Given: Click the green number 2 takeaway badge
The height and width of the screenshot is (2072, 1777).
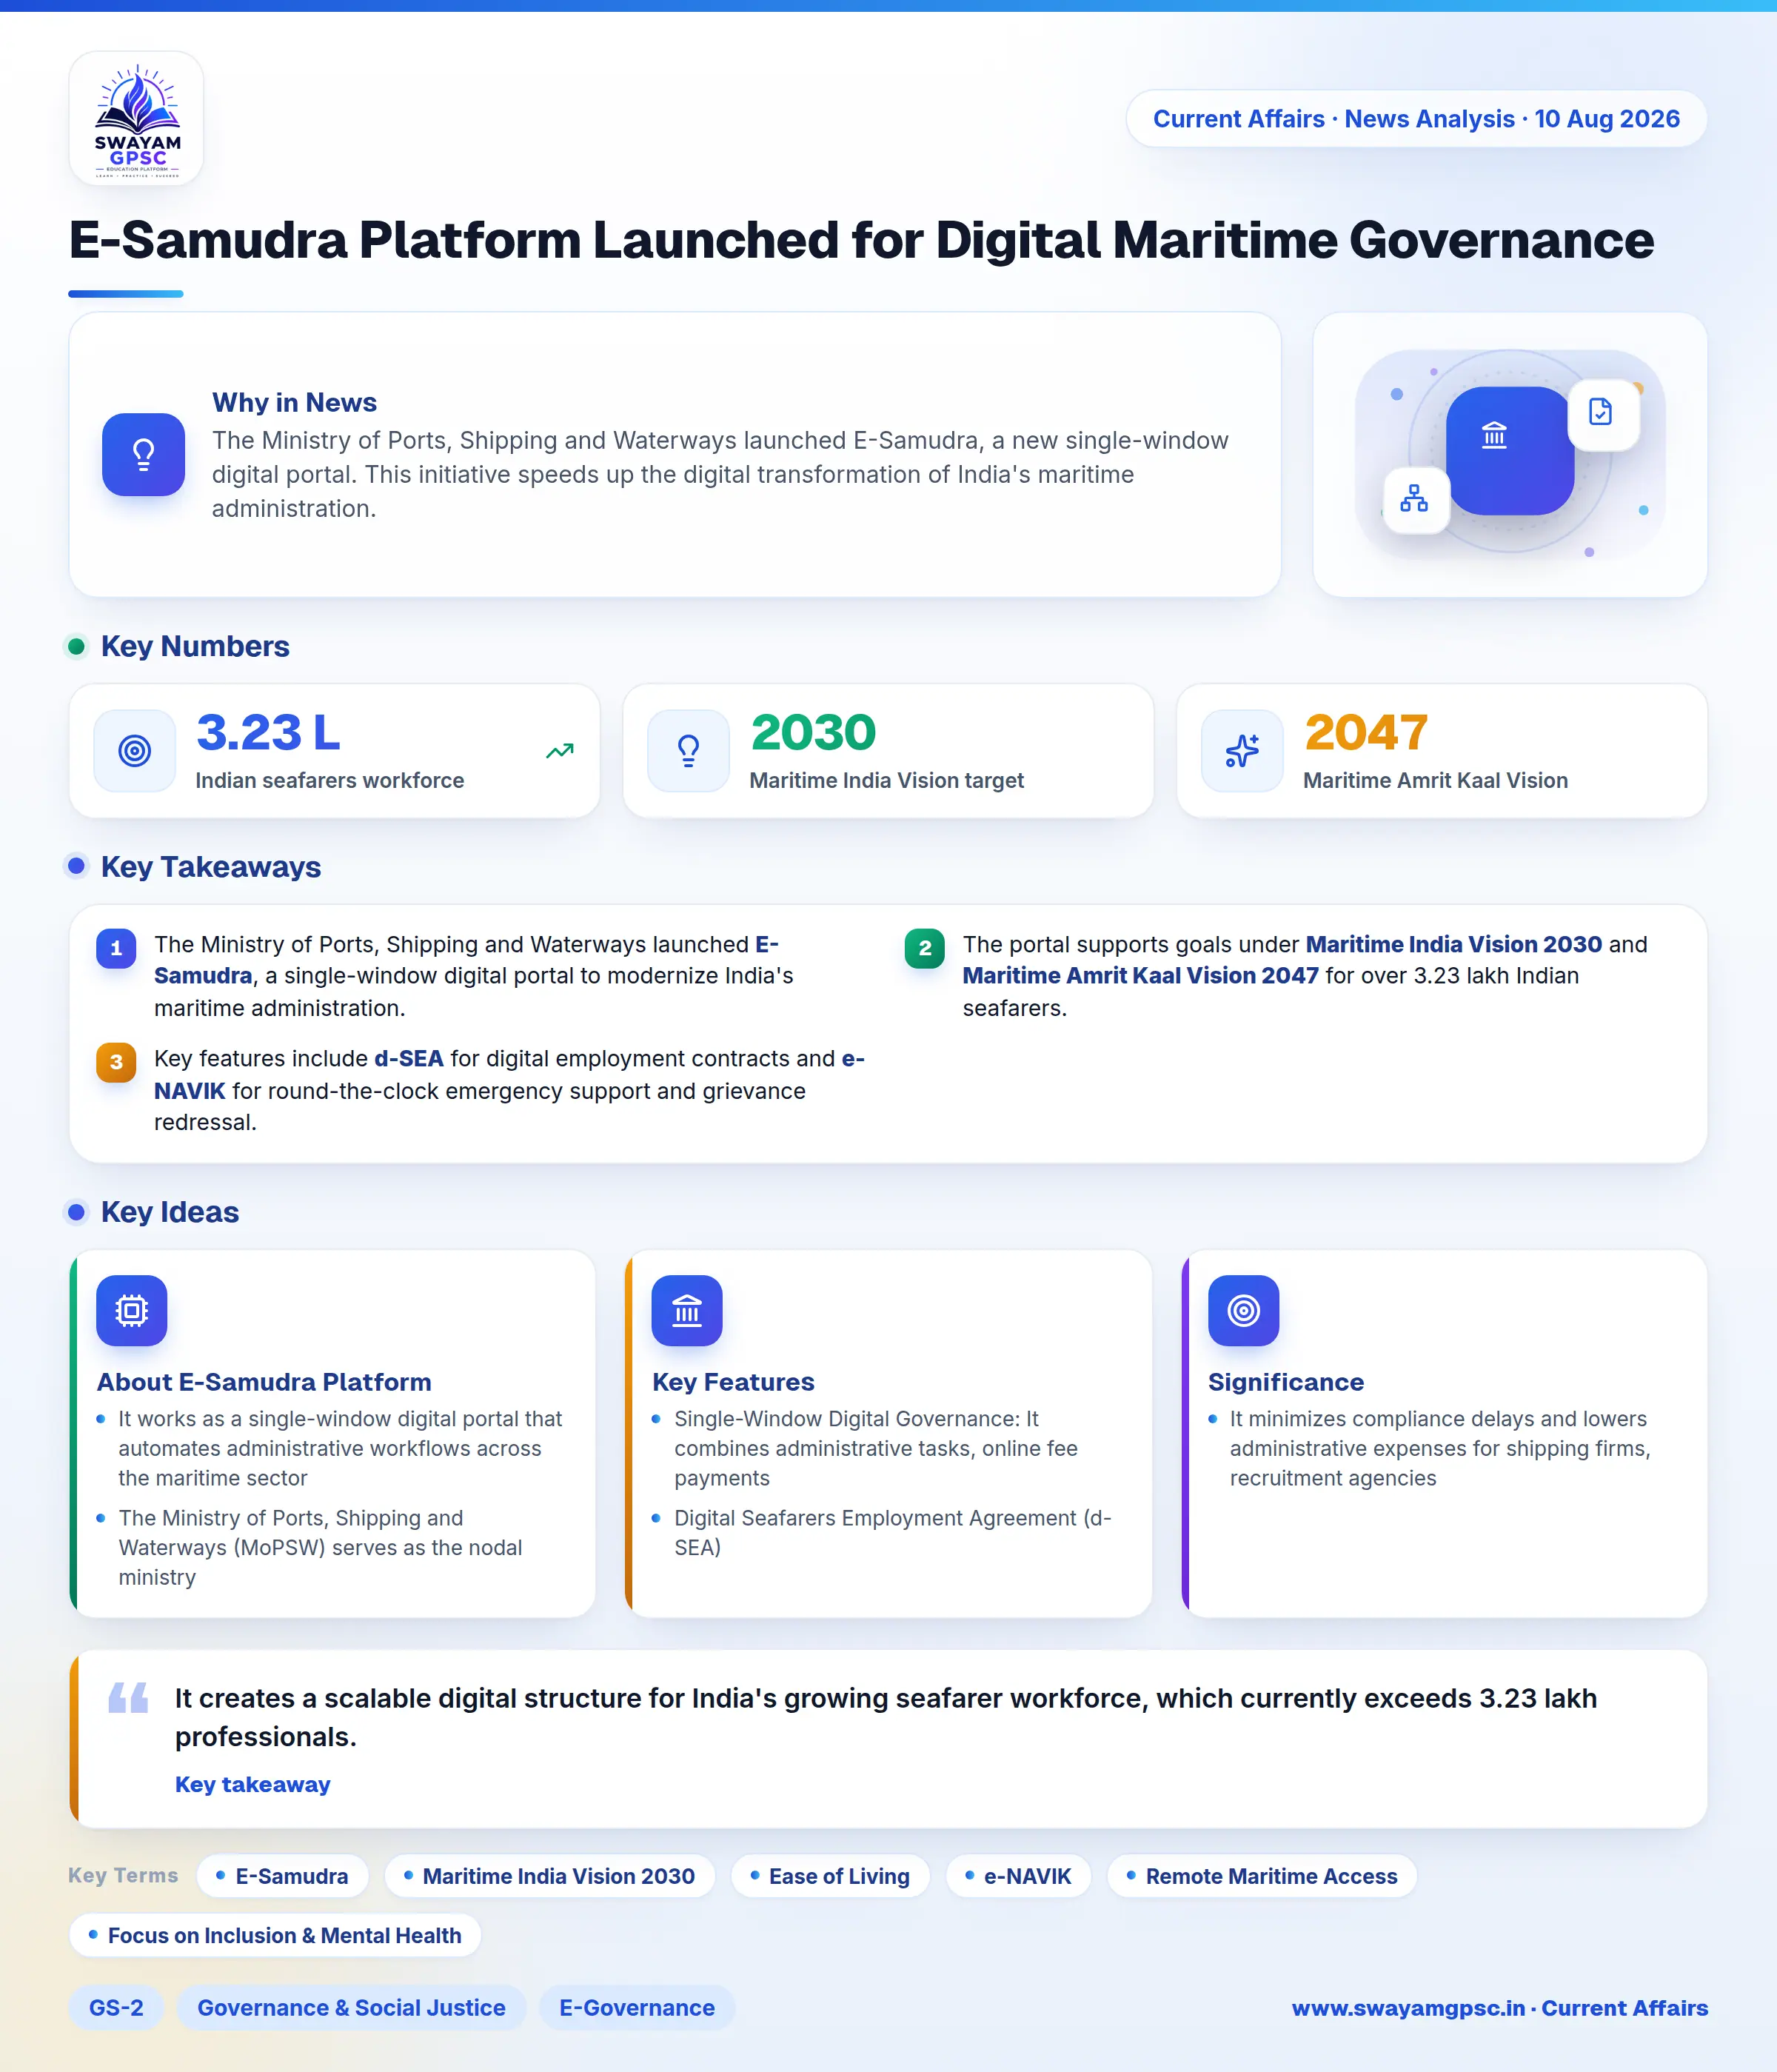Looking at the screenshot, I should point(925,948).
